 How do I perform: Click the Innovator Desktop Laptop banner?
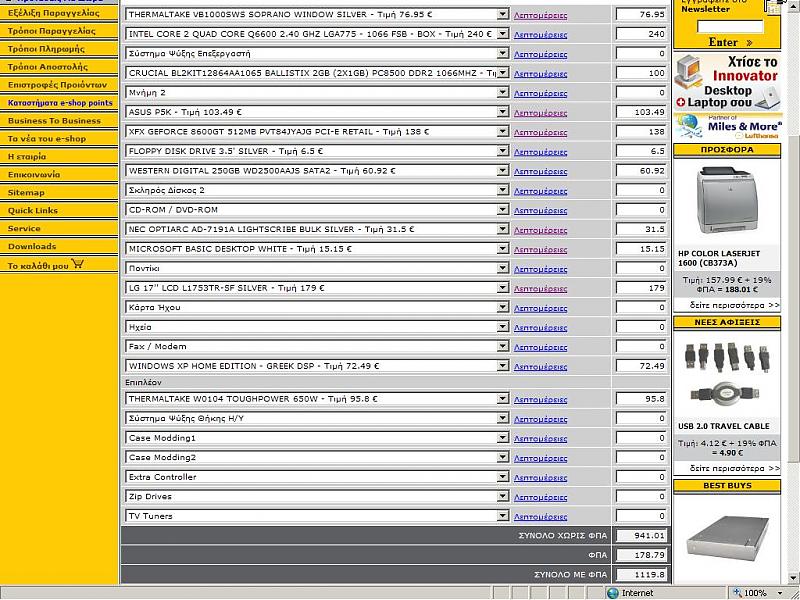(727, 82)
